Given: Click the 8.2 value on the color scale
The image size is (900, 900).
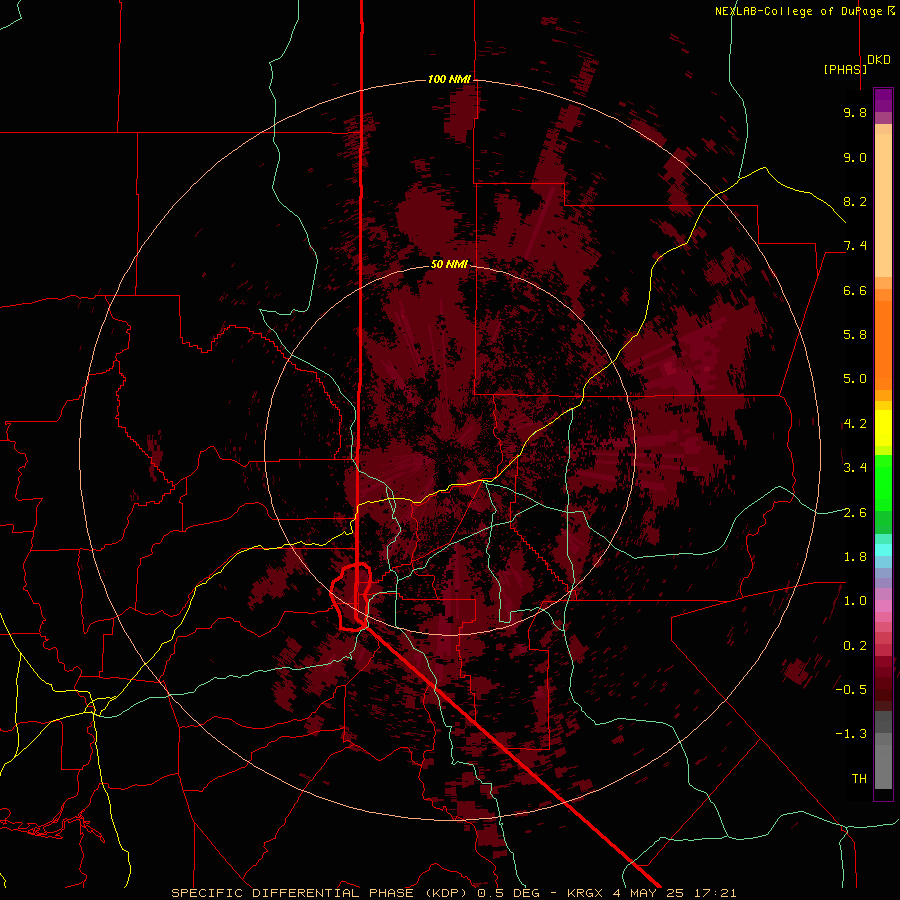Looking at the screenshot, I should point(855,201).
